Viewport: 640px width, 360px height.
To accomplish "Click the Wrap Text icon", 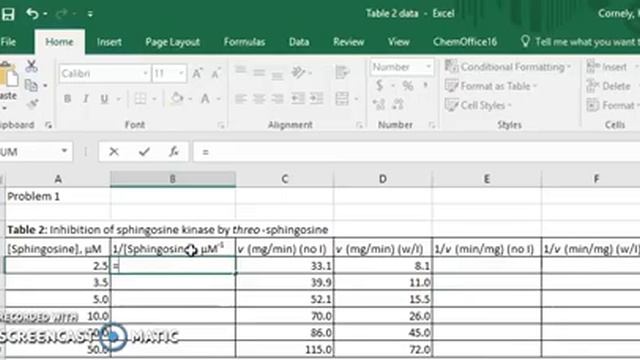I will coord(341,73).
